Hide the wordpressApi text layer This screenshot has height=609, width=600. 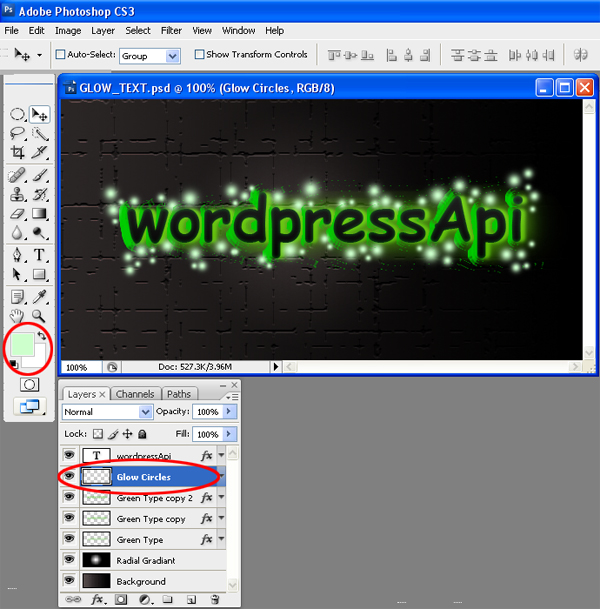(x=69, y=455)
